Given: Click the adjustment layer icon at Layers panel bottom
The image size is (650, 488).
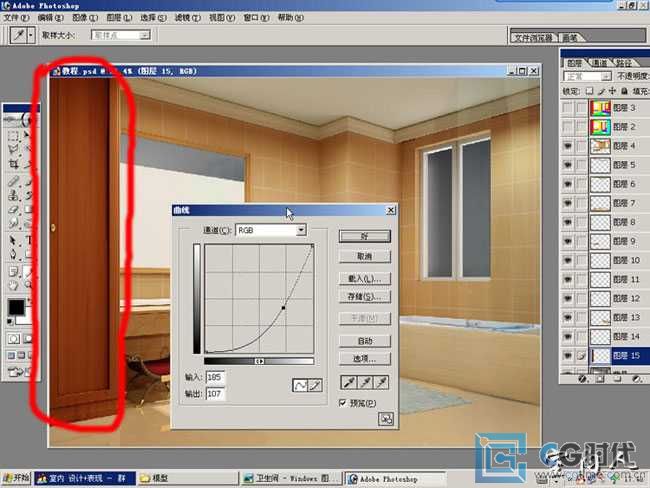Looking at the screenshot, I should (x=635, y=379).
